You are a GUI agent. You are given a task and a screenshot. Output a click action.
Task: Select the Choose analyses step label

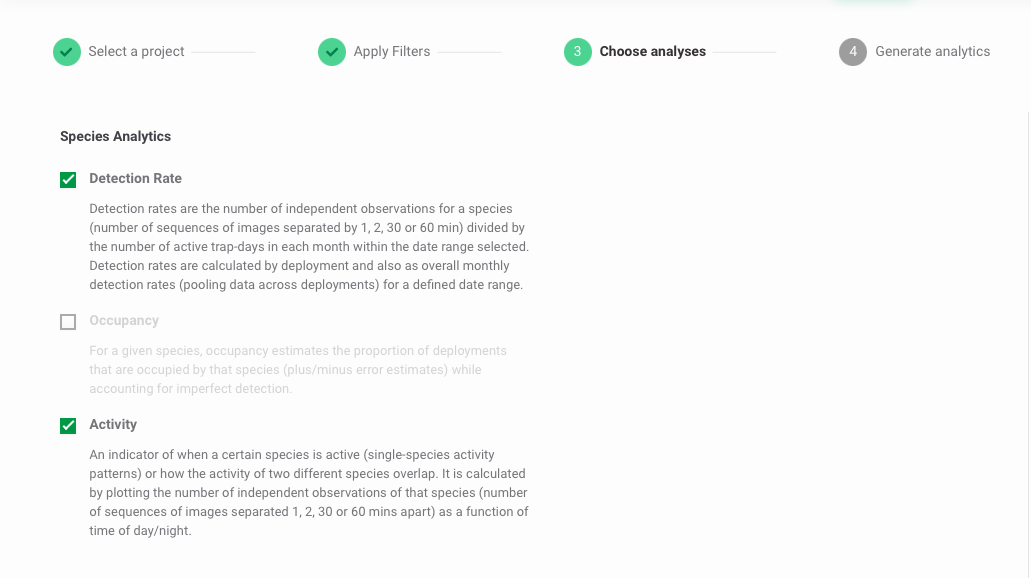coord(652,51)
